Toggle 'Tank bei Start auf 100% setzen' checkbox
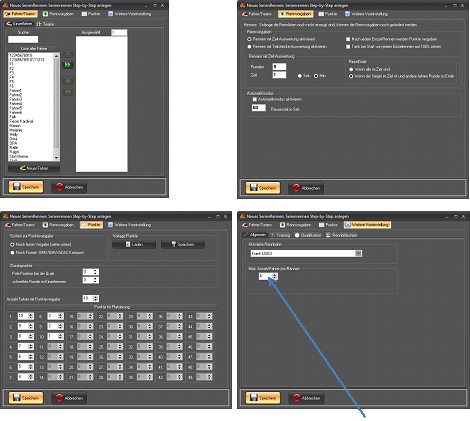Screen dimensions: 470x421 348,47
